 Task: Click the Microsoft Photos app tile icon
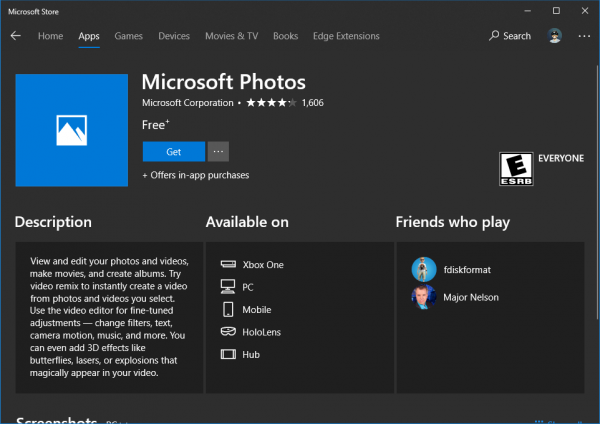pos(71,128)
